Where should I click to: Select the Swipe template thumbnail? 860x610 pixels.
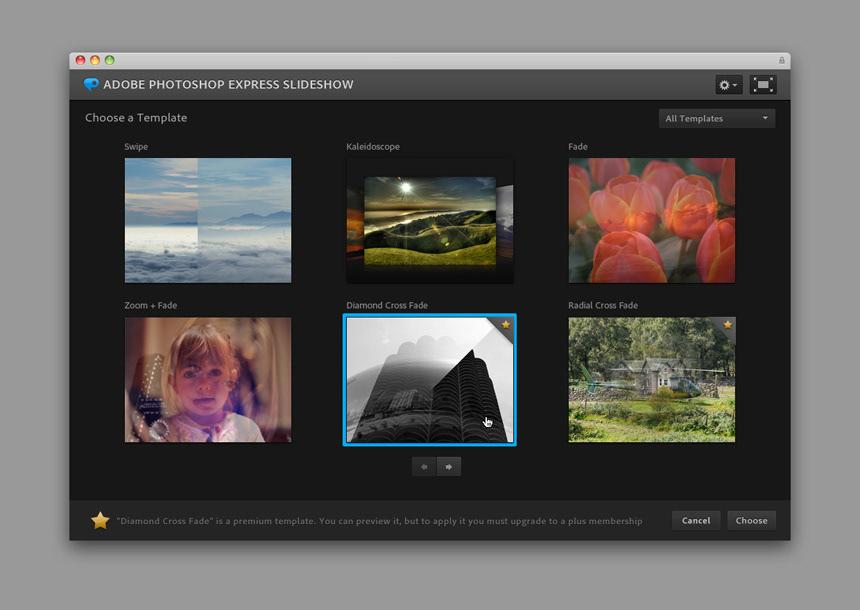pyautogui.click(x=208, y=221)
